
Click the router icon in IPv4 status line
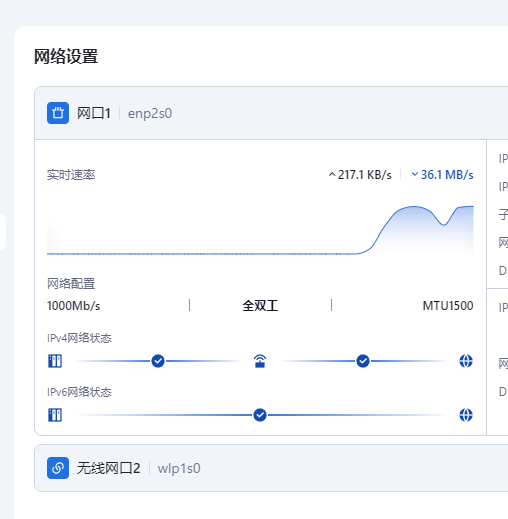click(260, 361)
